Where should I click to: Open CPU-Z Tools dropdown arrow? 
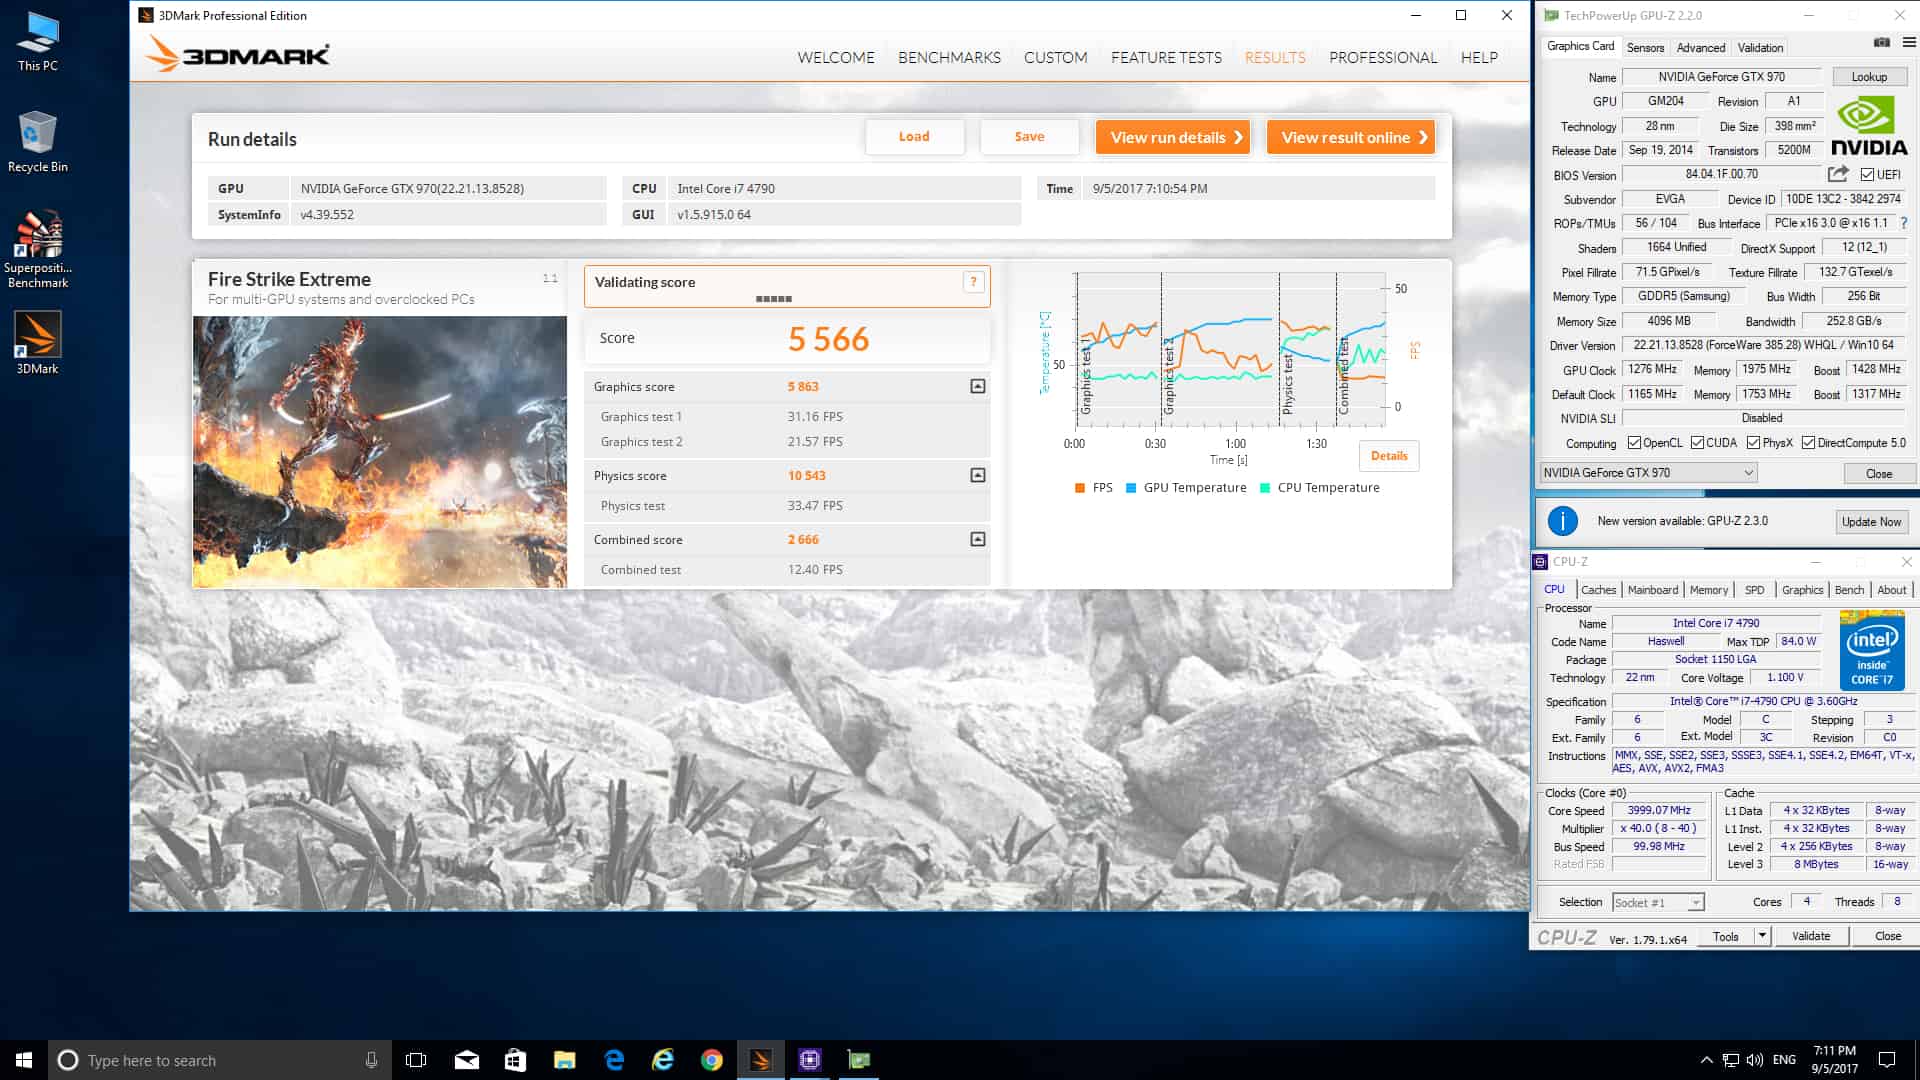(x=1762, y=936)
